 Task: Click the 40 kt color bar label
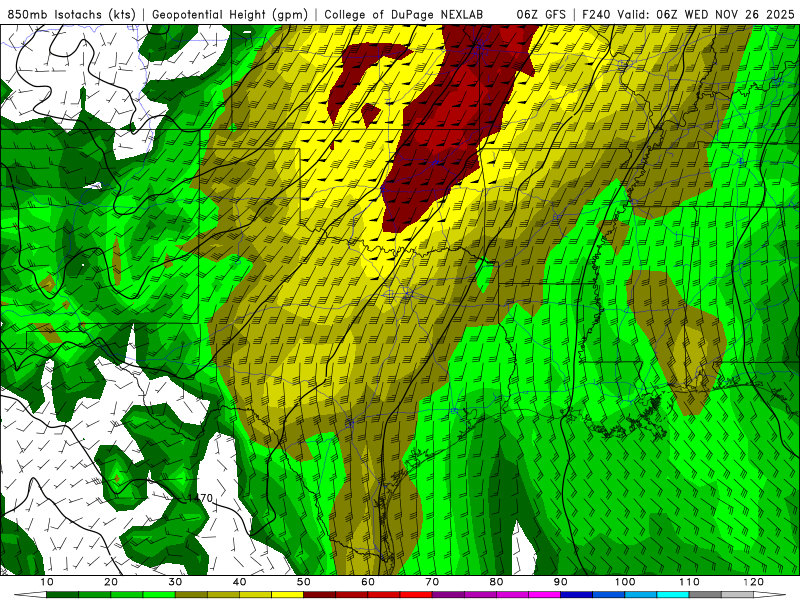tap(239, 582)
